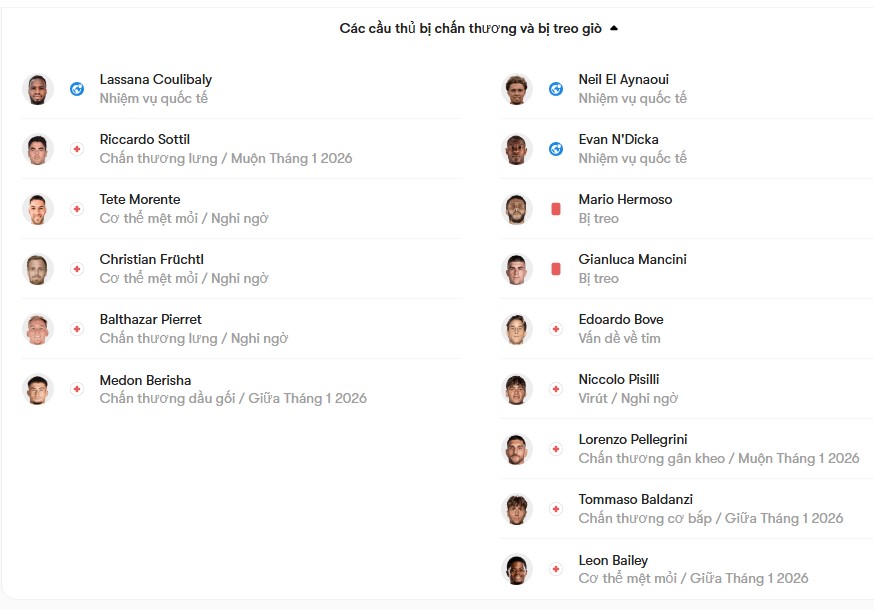Open Riccardo Sottil's player name link
Image resolution: width=874 pixels, height=610 pixels.
point(145,139)
